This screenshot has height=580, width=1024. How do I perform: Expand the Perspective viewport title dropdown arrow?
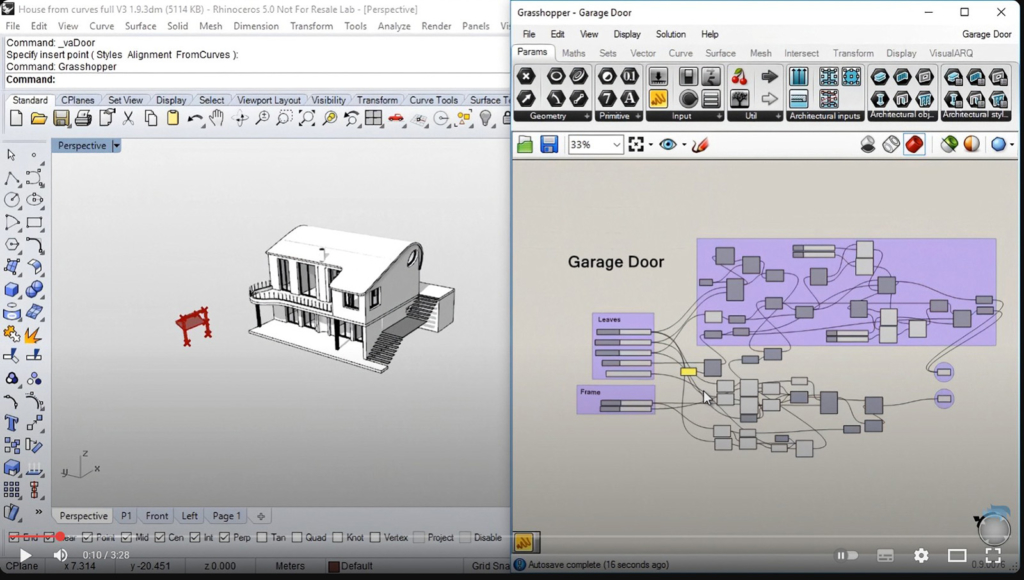tap(116, 146)
